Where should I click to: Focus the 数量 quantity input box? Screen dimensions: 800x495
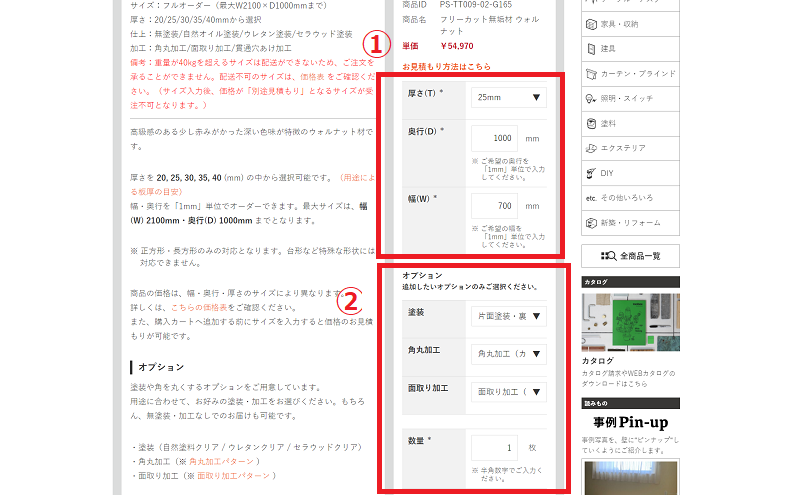coord(494,448)
